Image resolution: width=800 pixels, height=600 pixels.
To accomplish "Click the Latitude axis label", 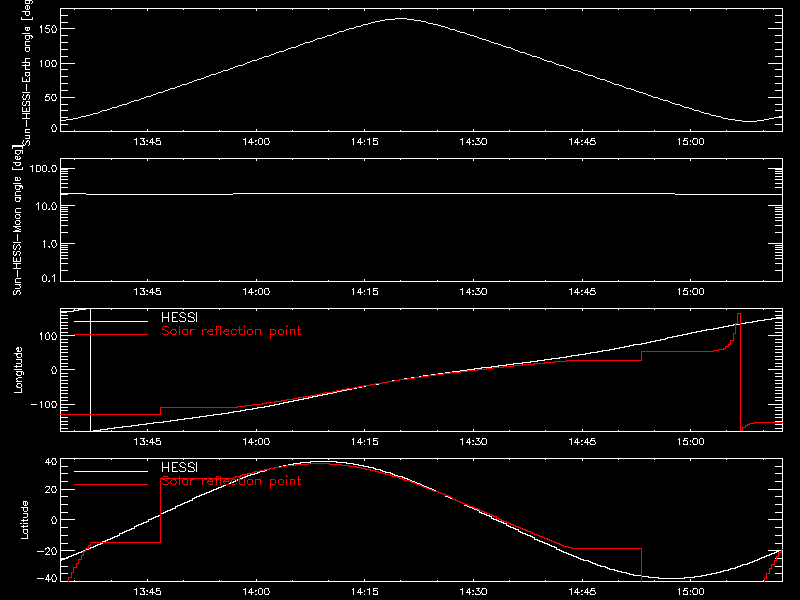I will pyautogui.click(x=24, y=520).
